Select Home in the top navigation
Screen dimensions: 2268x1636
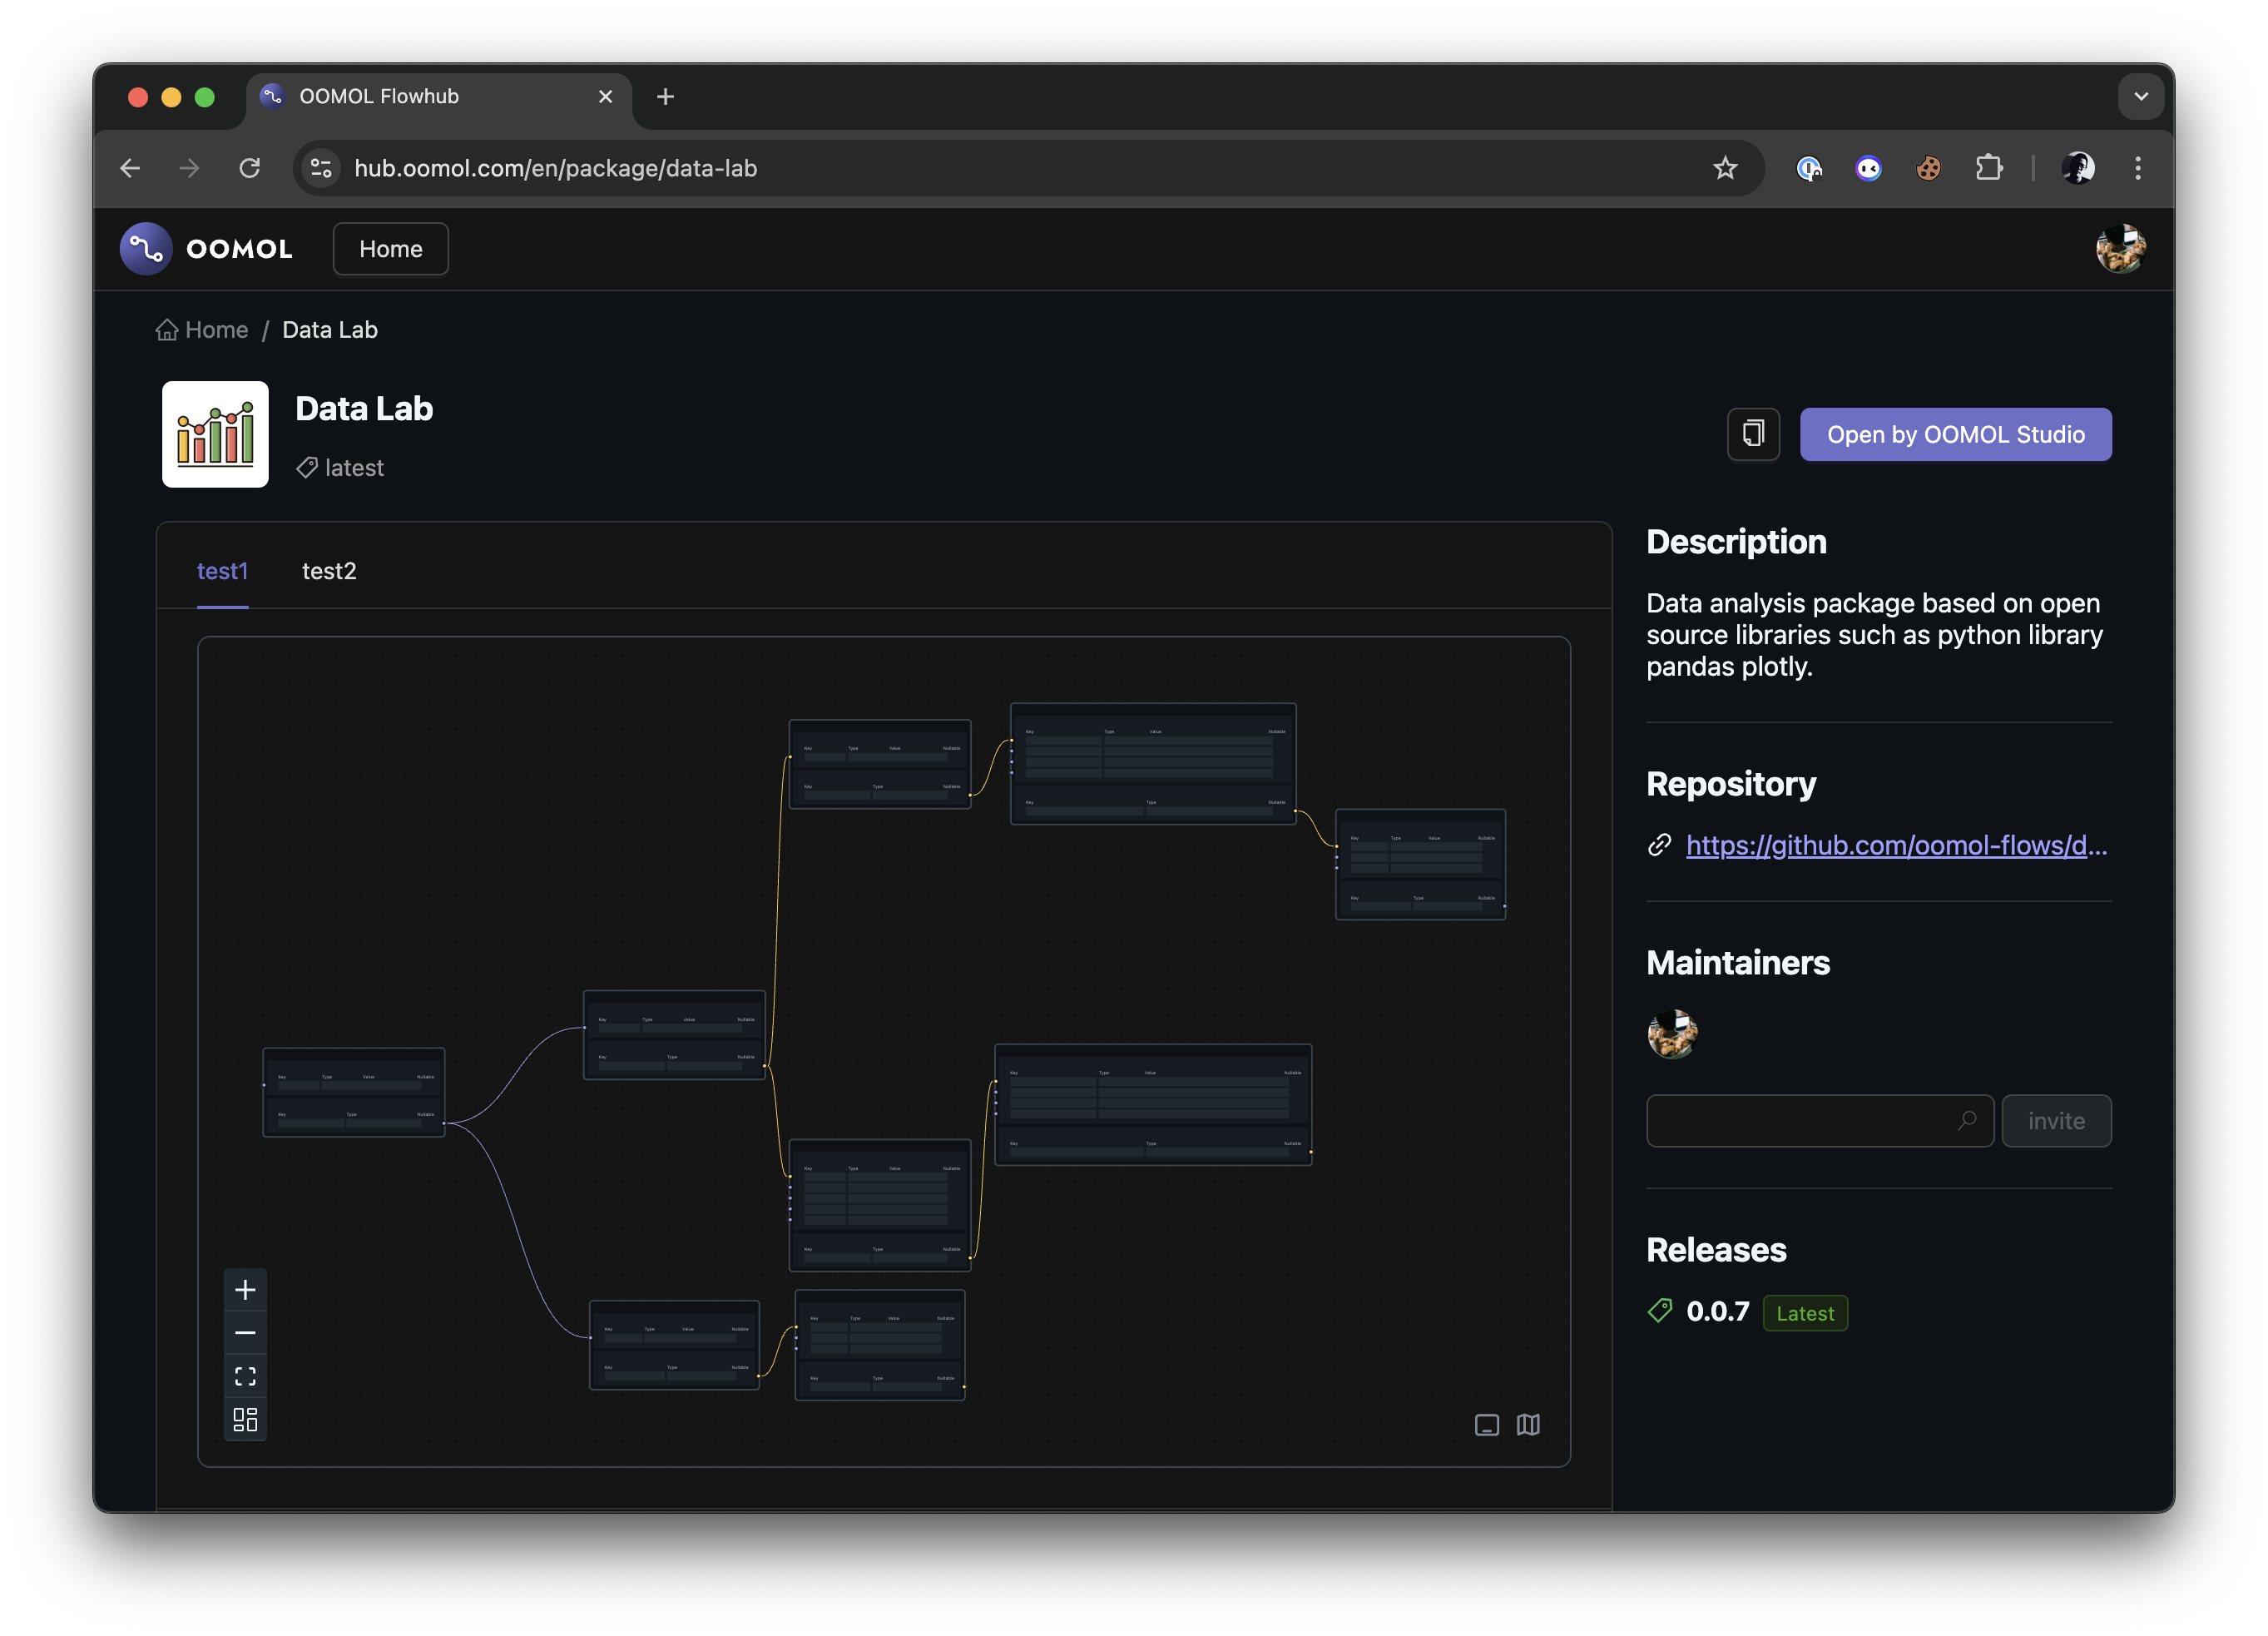(390, 248)
